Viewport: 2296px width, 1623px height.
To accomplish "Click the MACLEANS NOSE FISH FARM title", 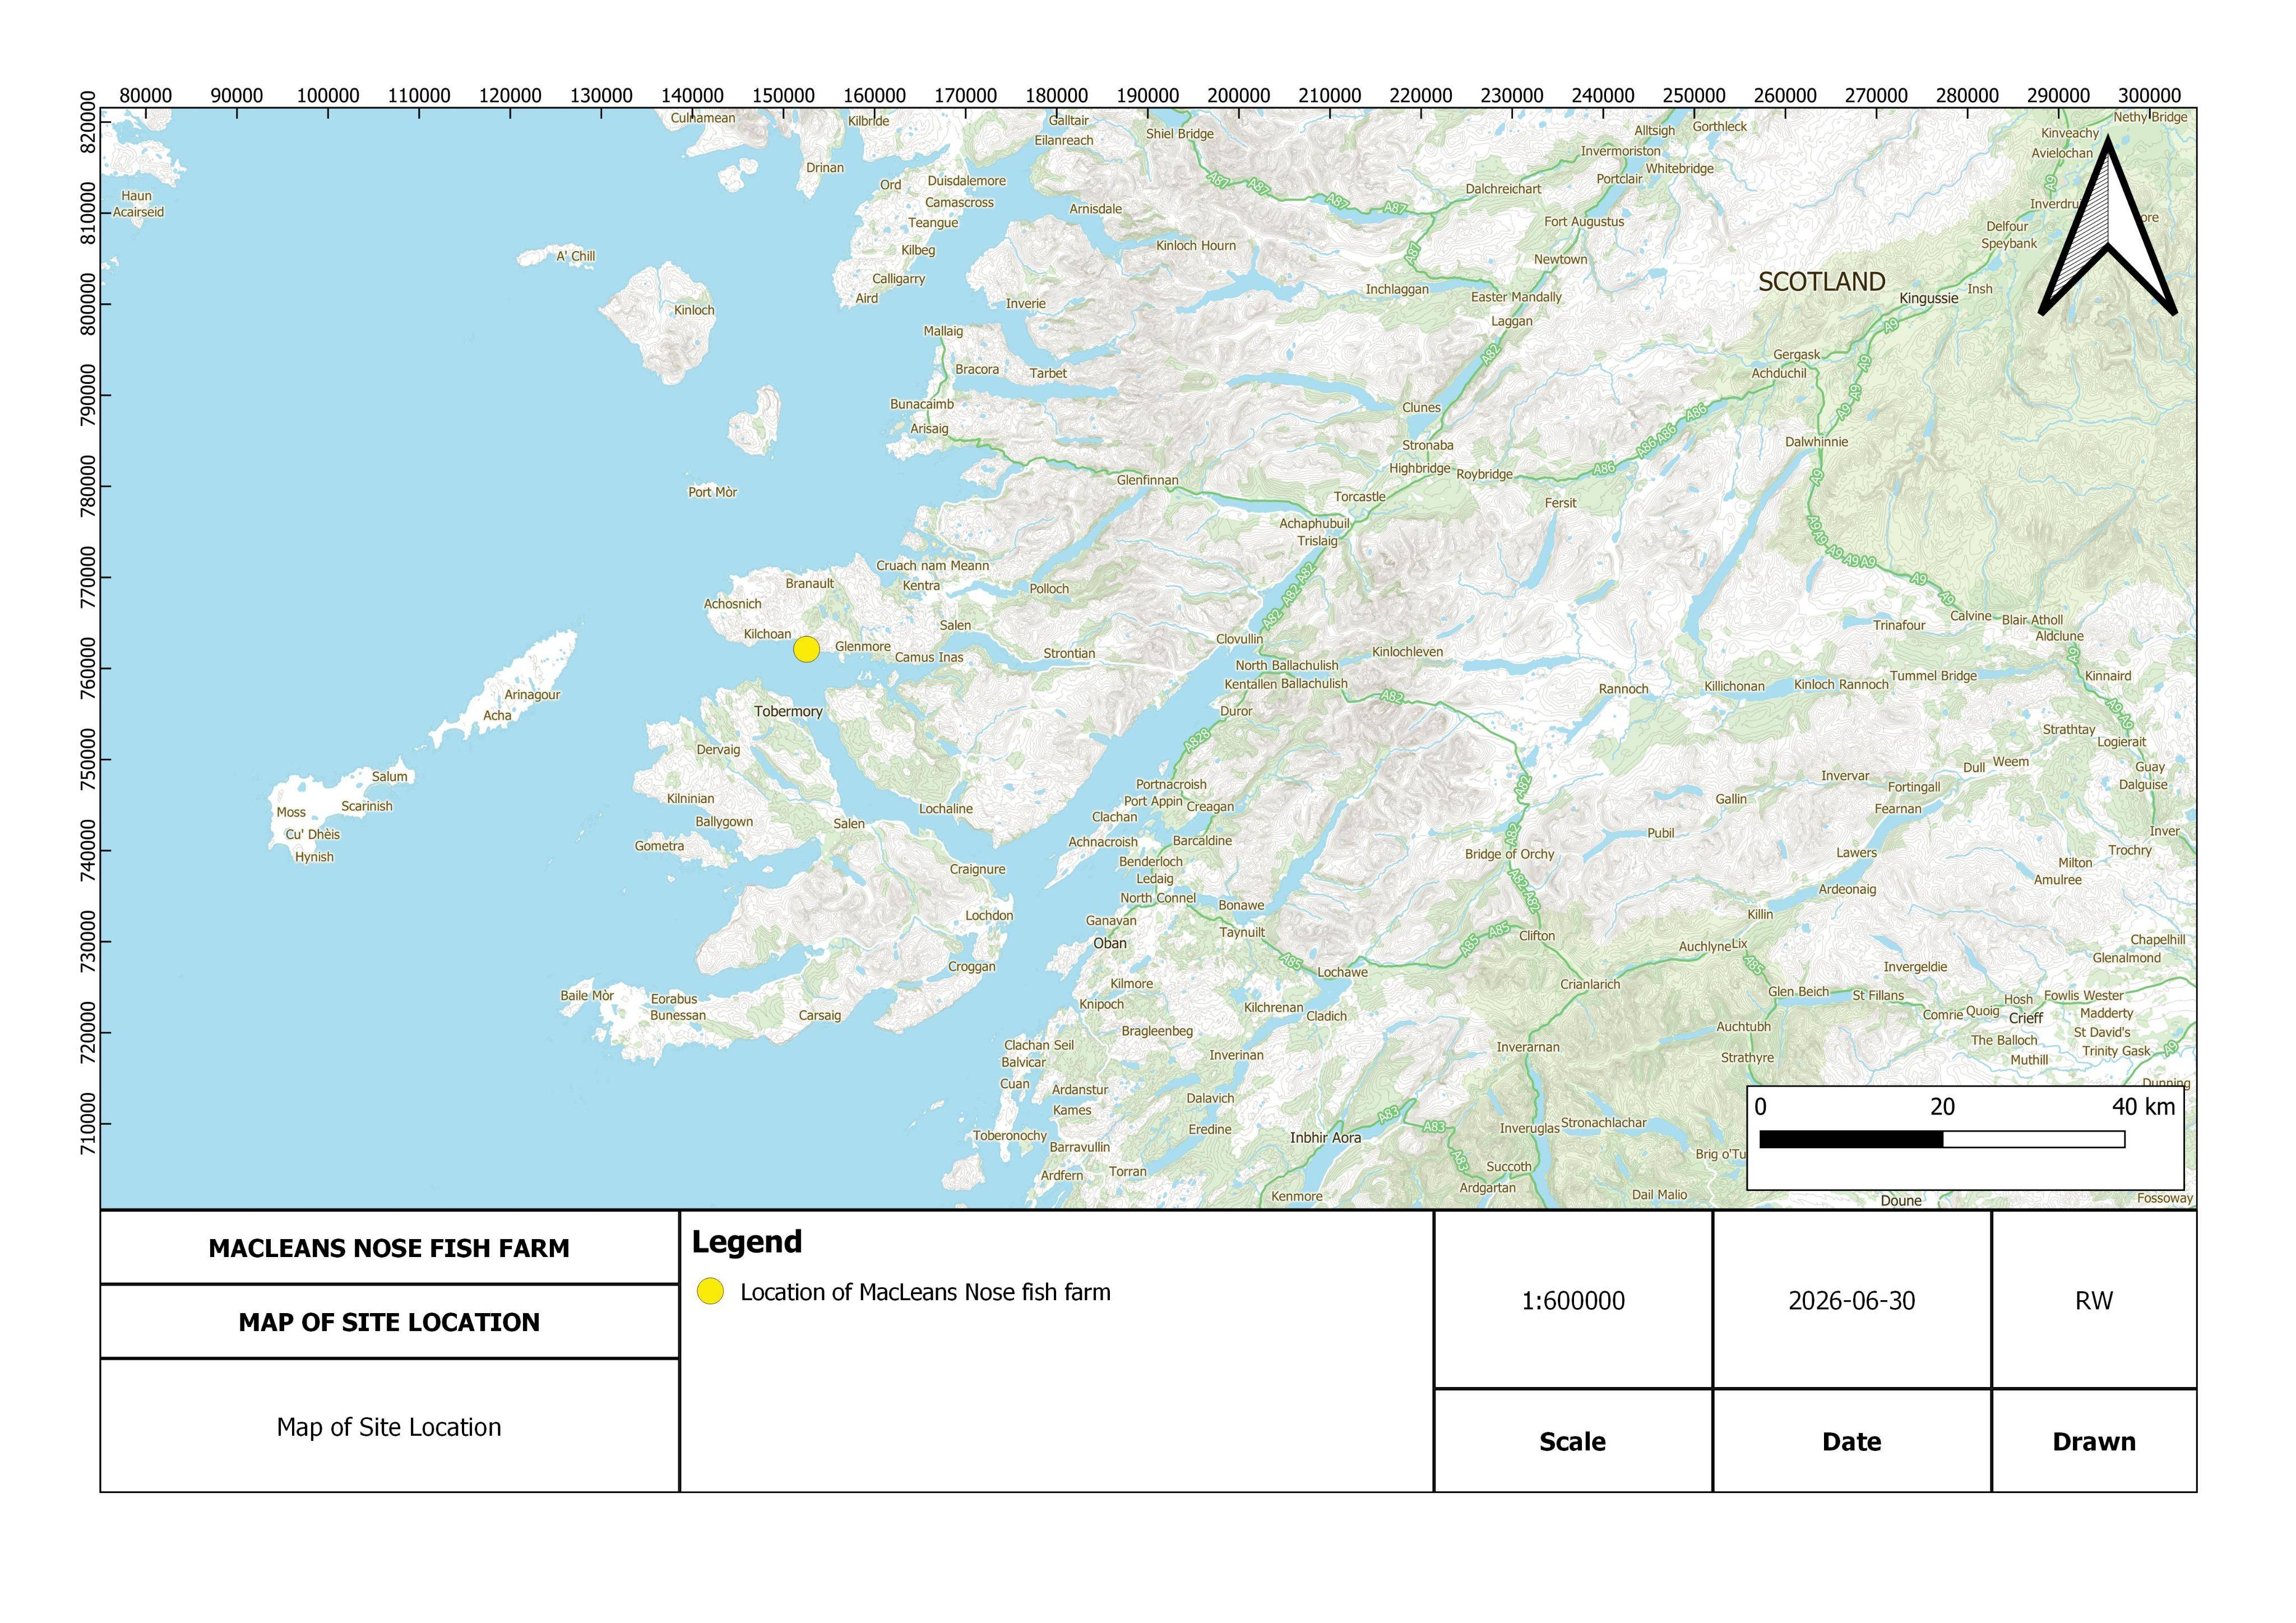I will point(389,1248).
